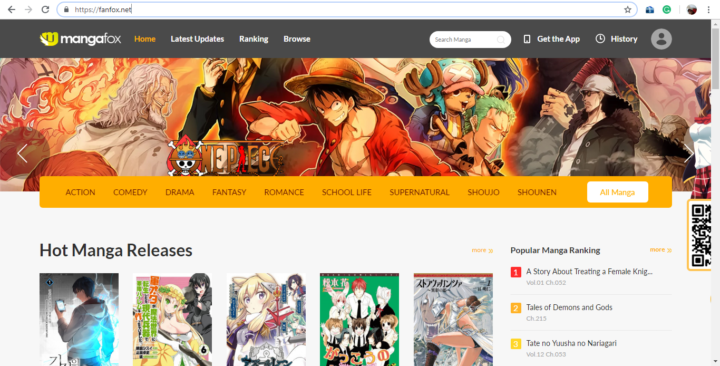
Task: Click the All Manga button
Action: tap(617, 192)
